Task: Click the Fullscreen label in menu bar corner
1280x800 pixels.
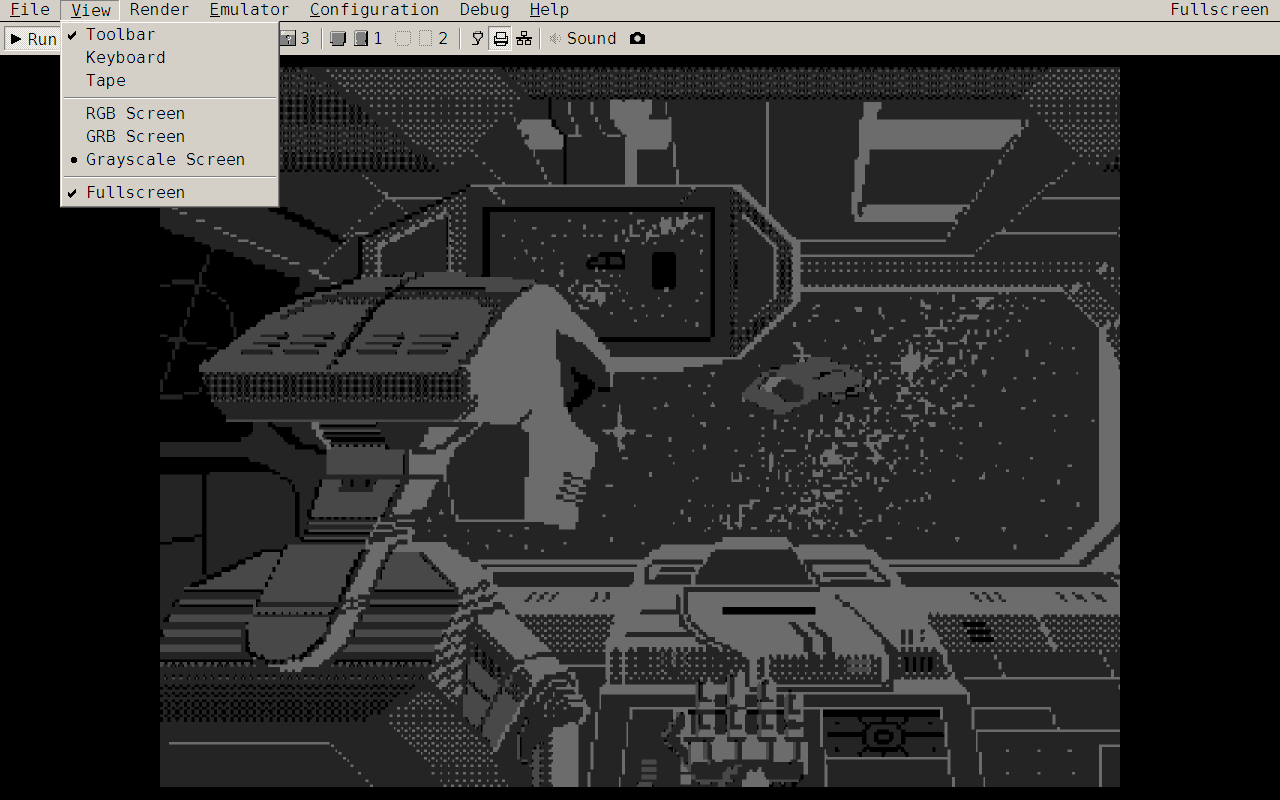Action: point(1219,10)
